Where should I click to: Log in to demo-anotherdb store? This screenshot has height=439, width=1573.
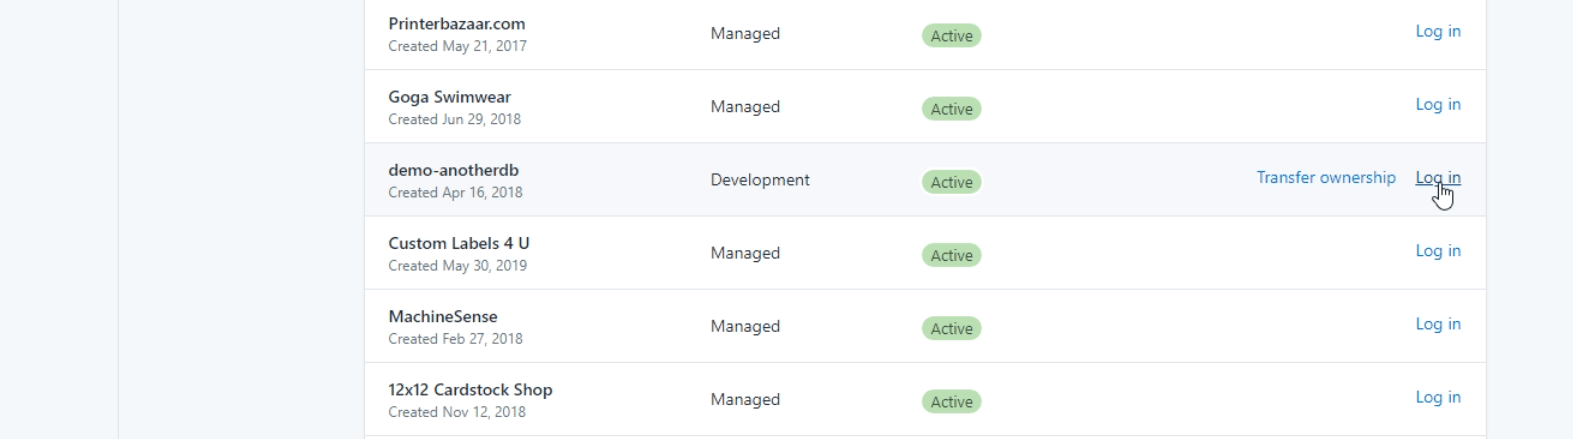[1437, 178]
